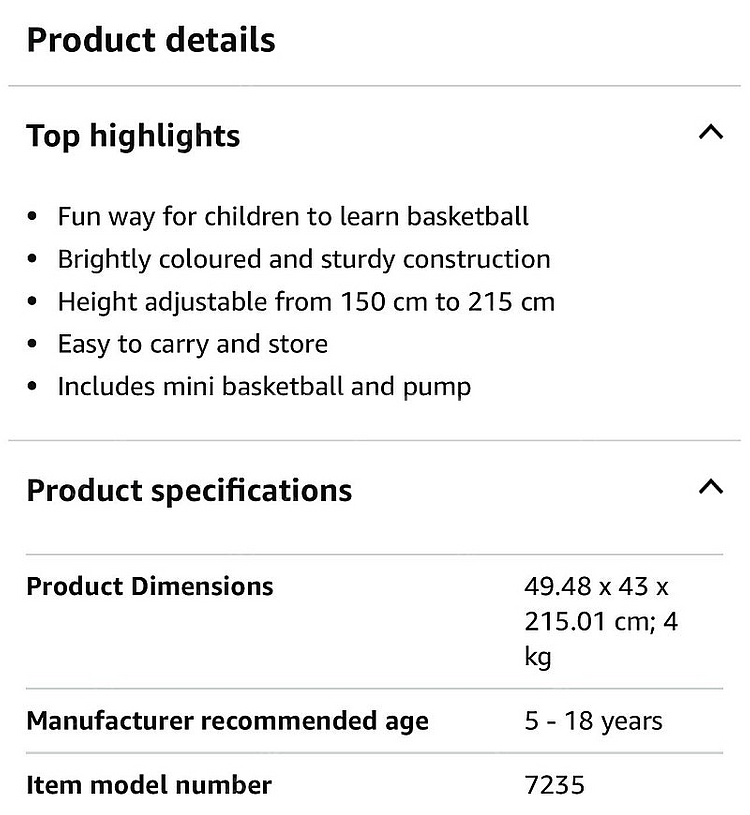This screenshot has height=815, width=750.
Task: Click the 'Easy to carry and store' highlight
Action: 193,344
